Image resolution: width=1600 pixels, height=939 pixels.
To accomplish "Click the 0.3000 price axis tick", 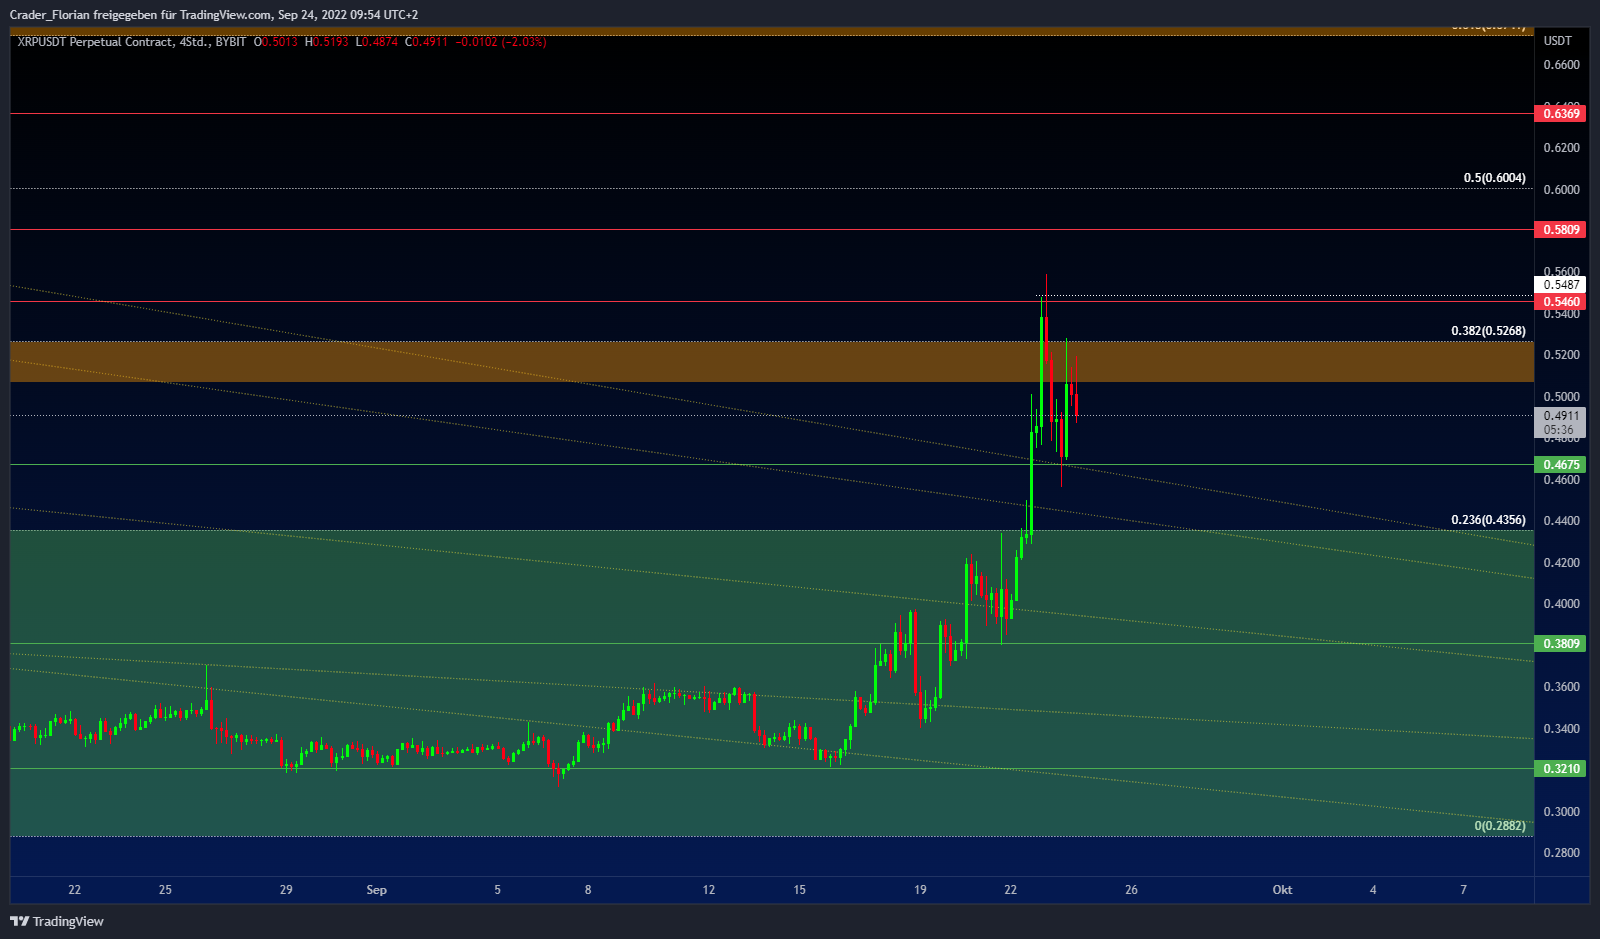I will 1562,812.
